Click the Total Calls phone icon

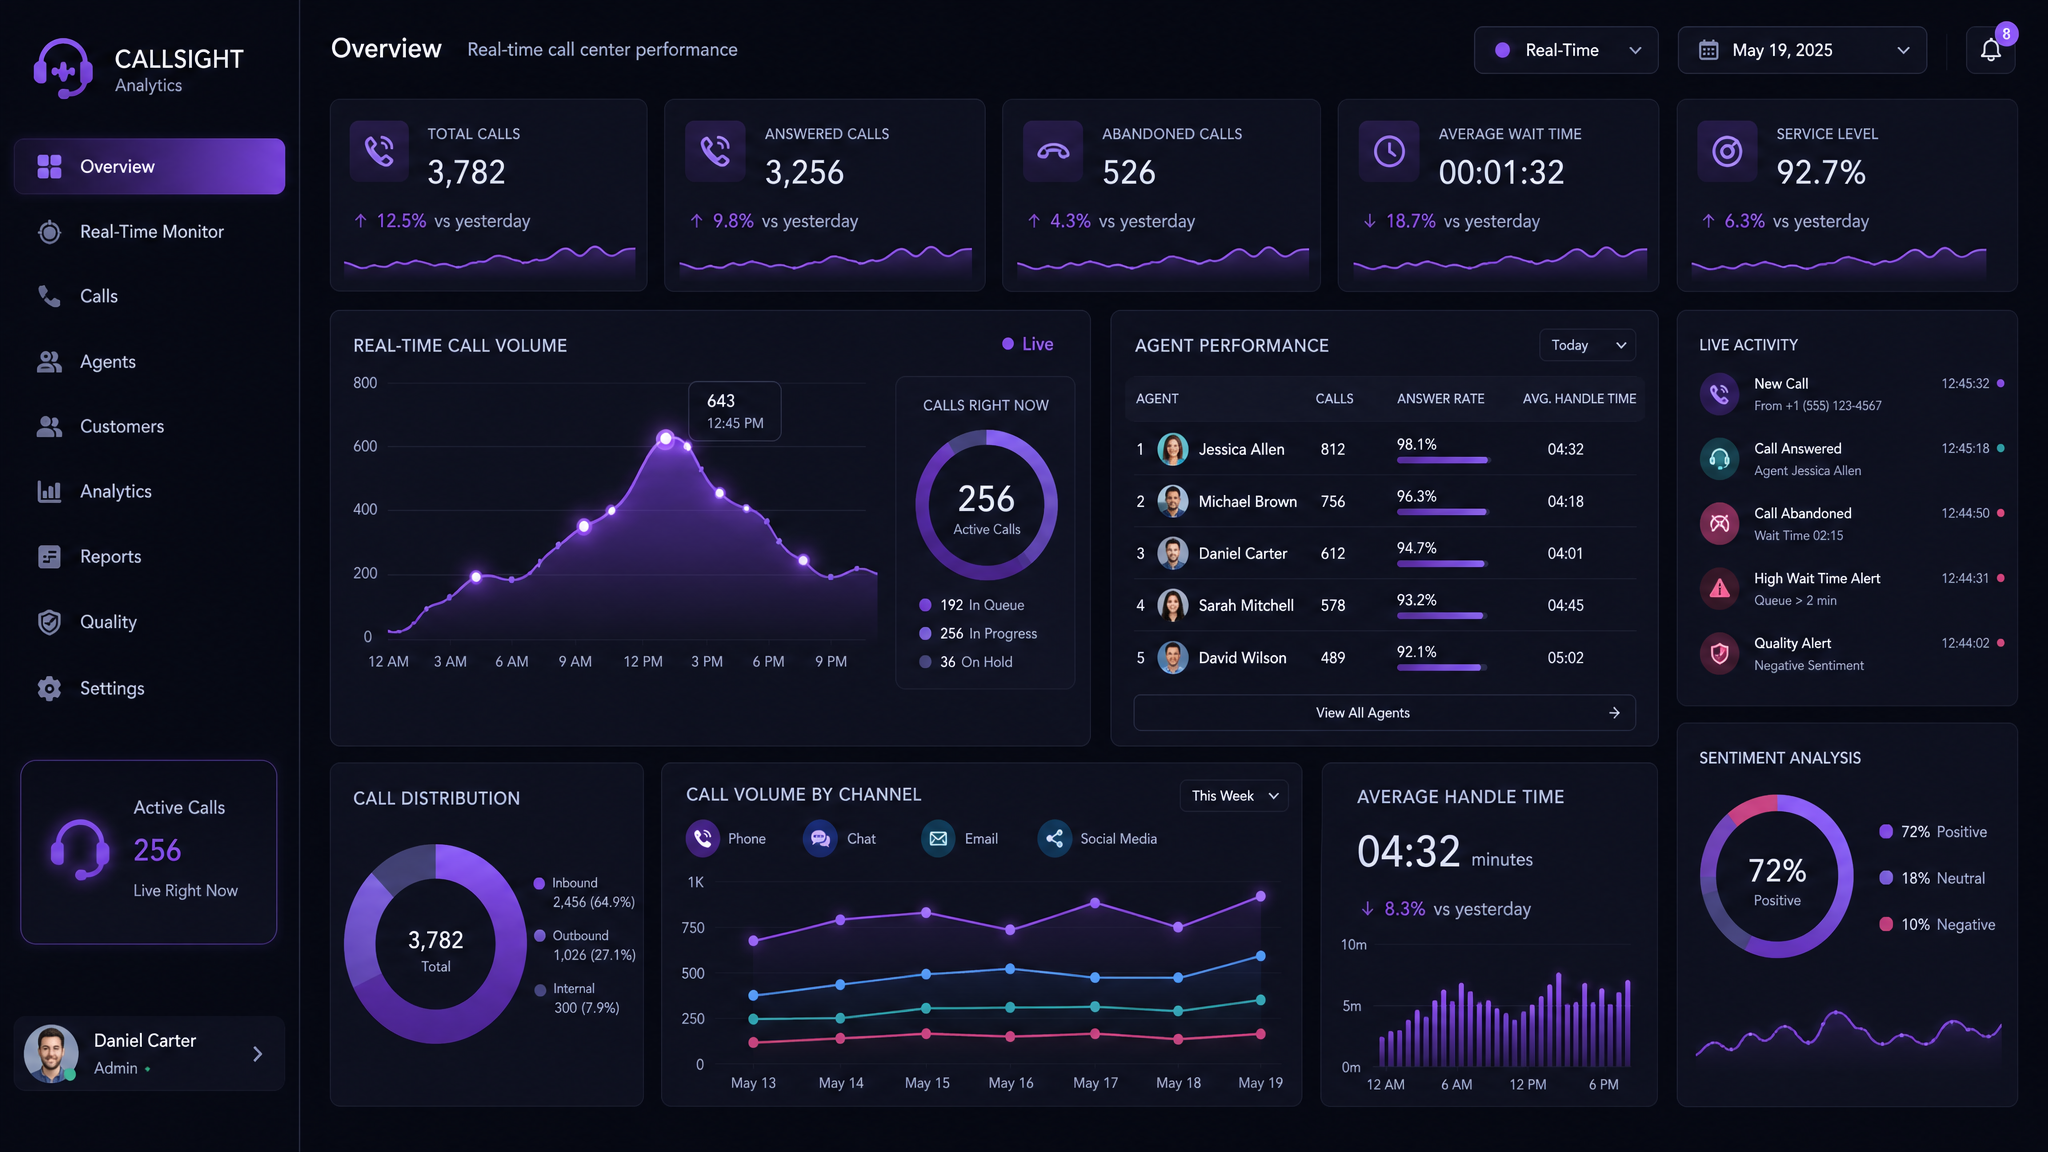(x=379, y=151)
